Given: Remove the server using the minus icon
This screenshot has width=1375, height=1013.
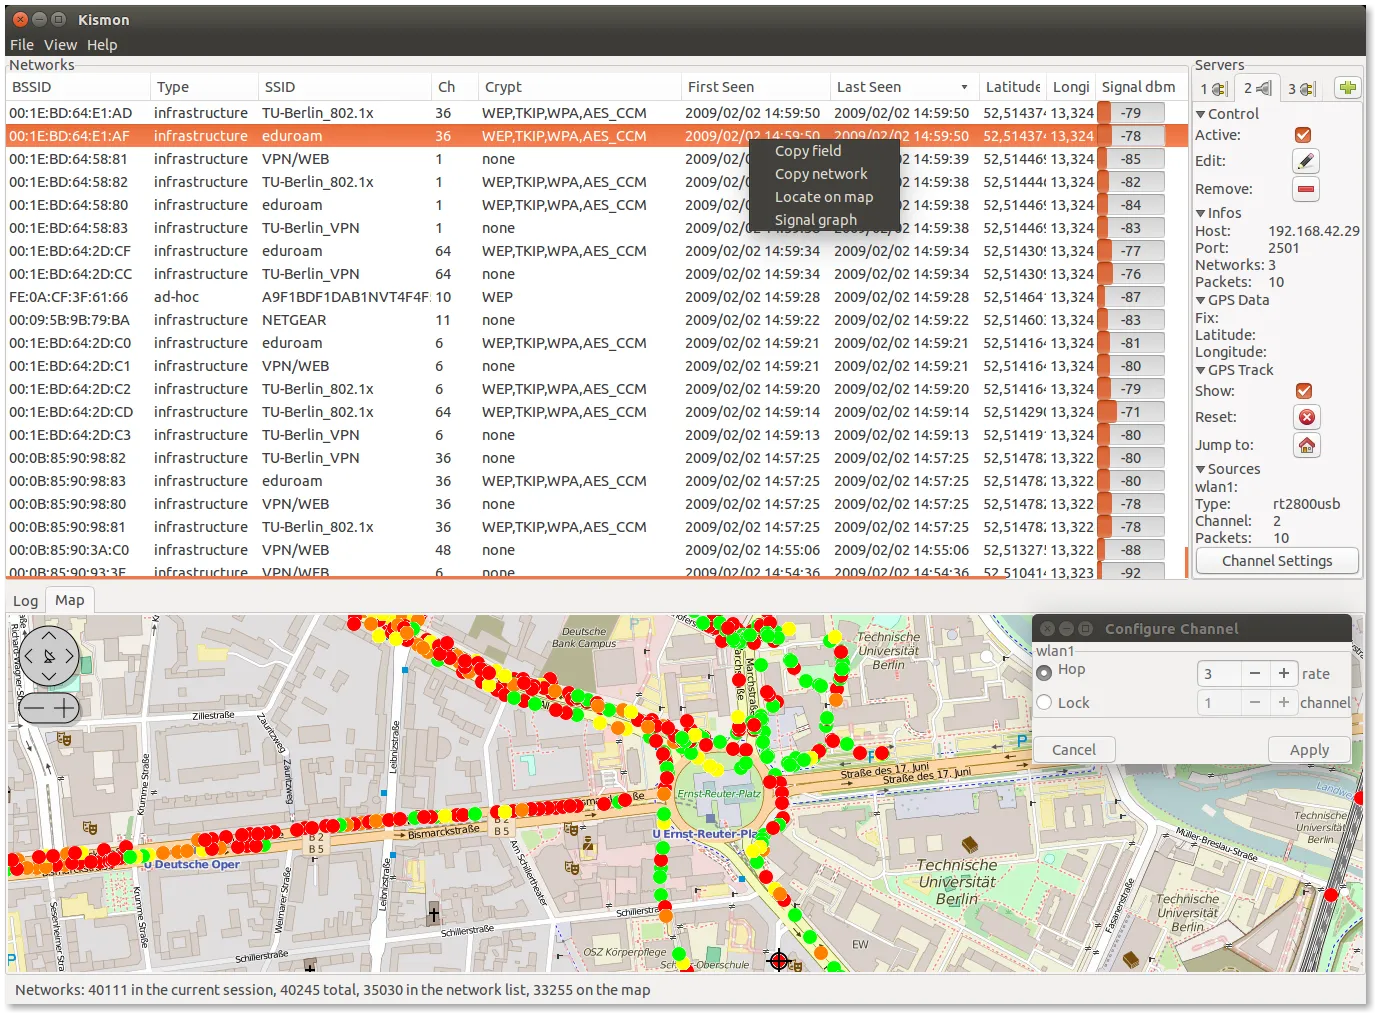Looking at the screenshot, I should (1306, 189).
